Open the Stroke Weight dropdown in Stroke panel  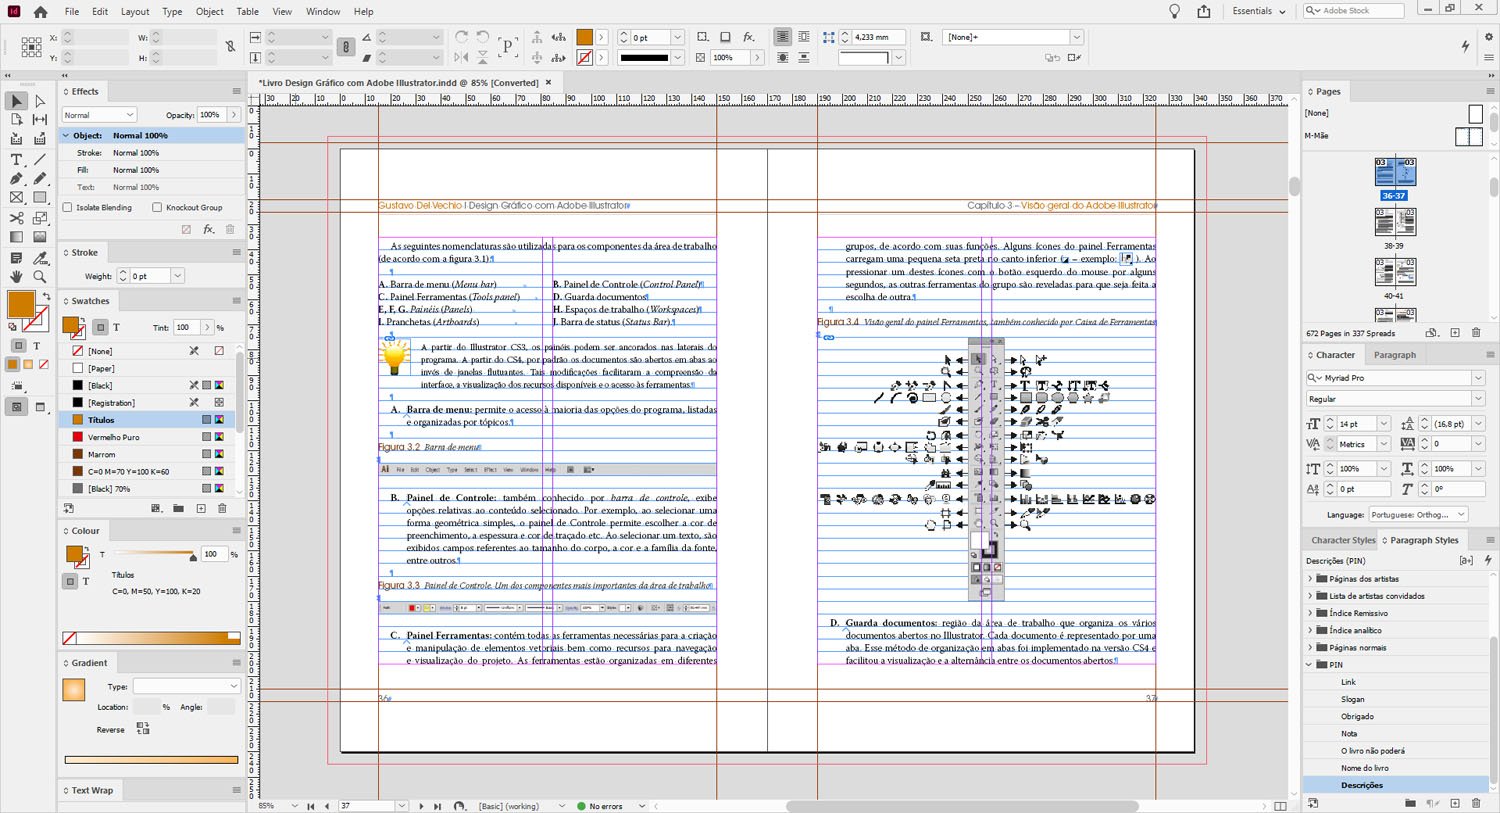[177, 276]
